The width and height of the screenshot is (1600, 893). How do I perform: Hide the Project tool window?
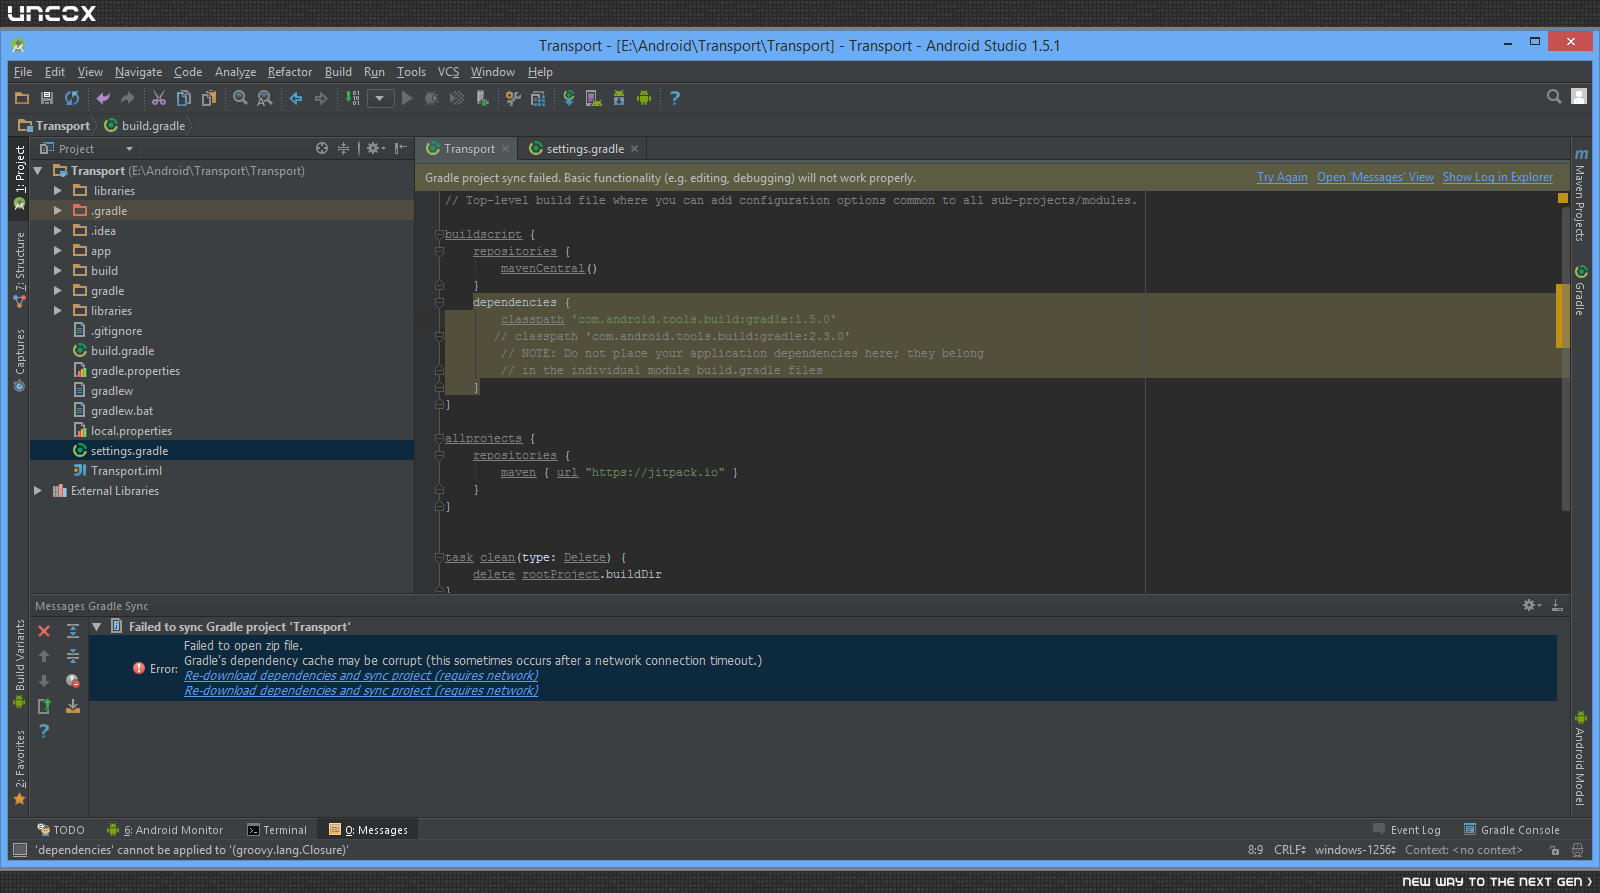[400, 148]
